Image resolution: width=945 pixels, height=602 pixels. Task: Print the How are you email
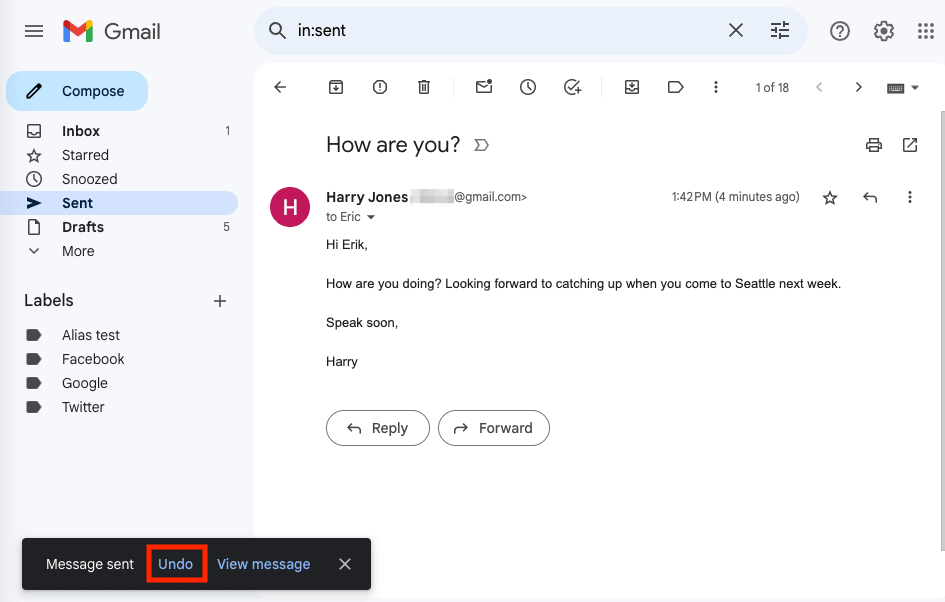point(873,145)
